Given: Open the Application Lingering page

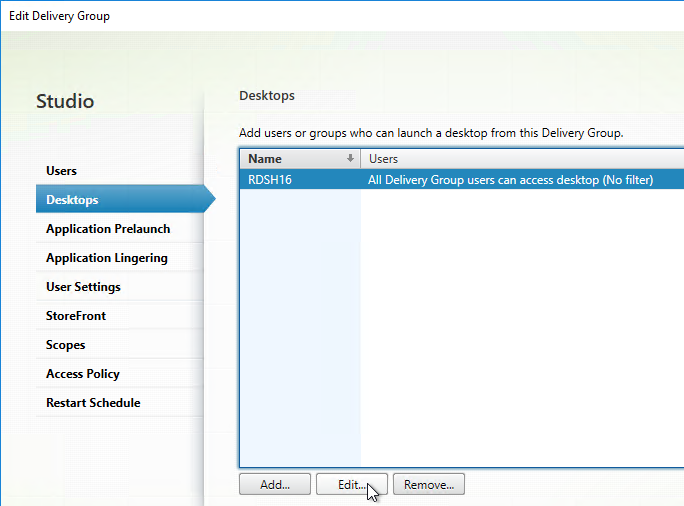Looking at the screenshot, I should pos(107,258).
